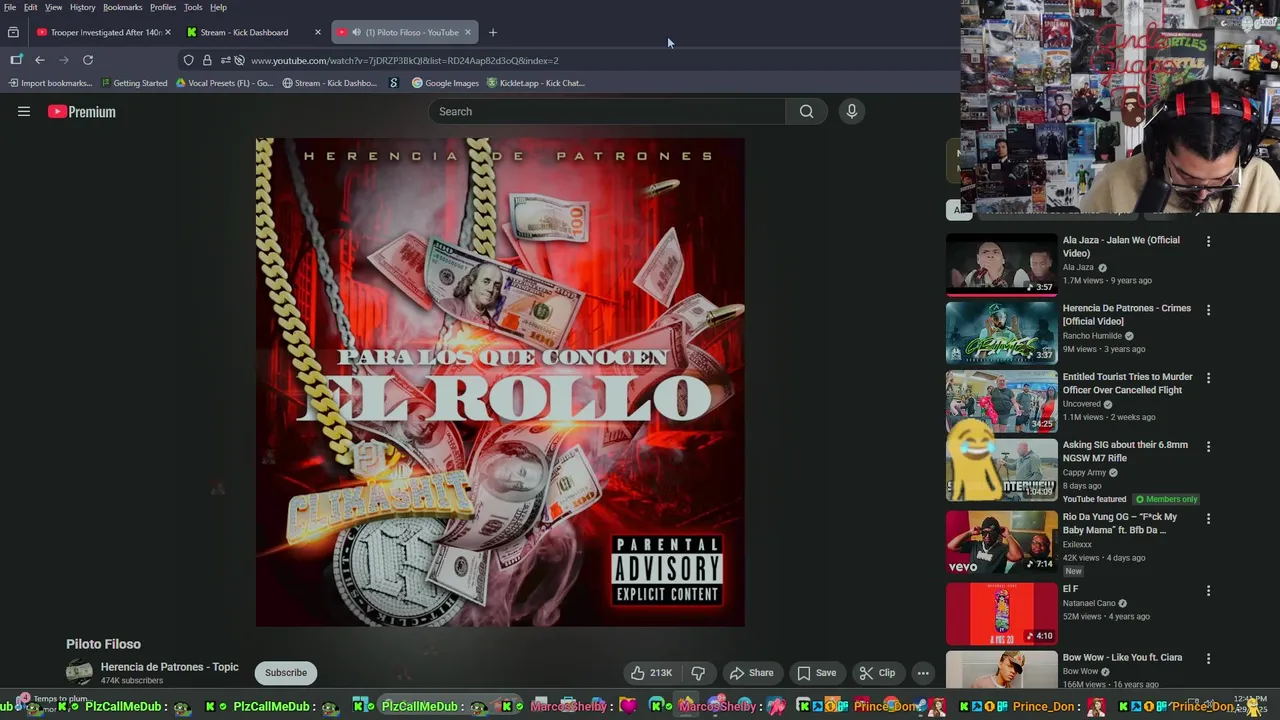The height and width of the screenshot is (720, 1280).
Task: Open the View menu
Action: 53,7
